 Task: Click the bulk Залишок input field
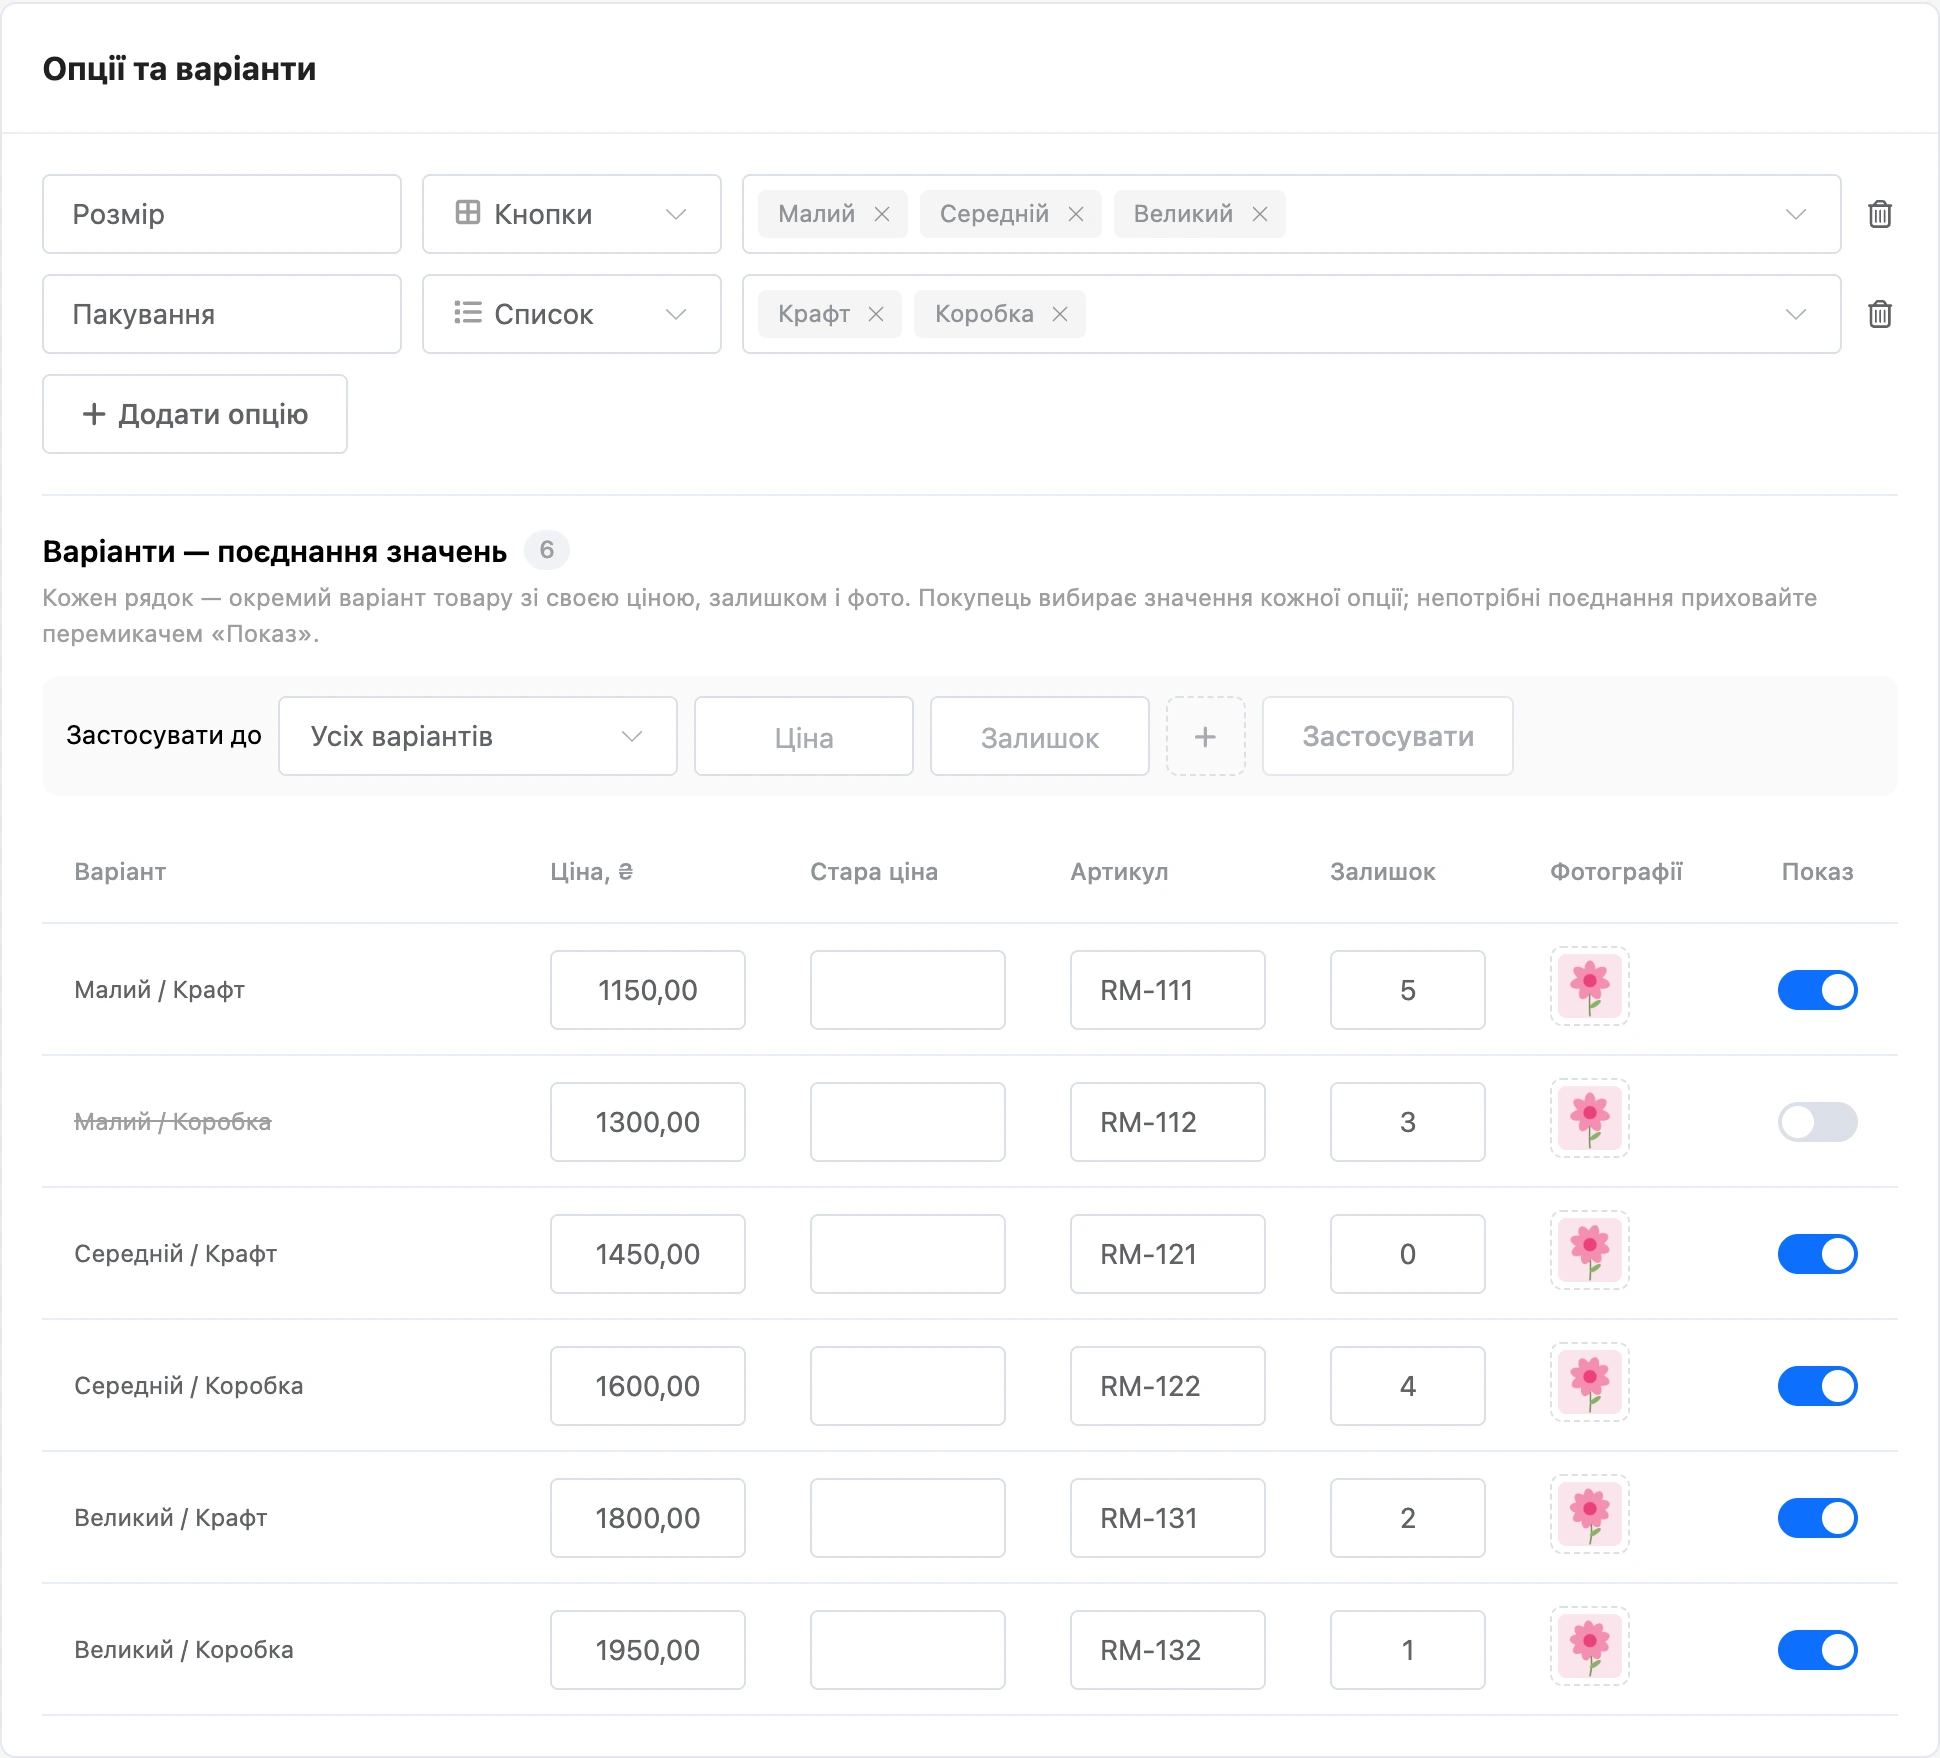pyautogui.click(x=1040, y=736)
